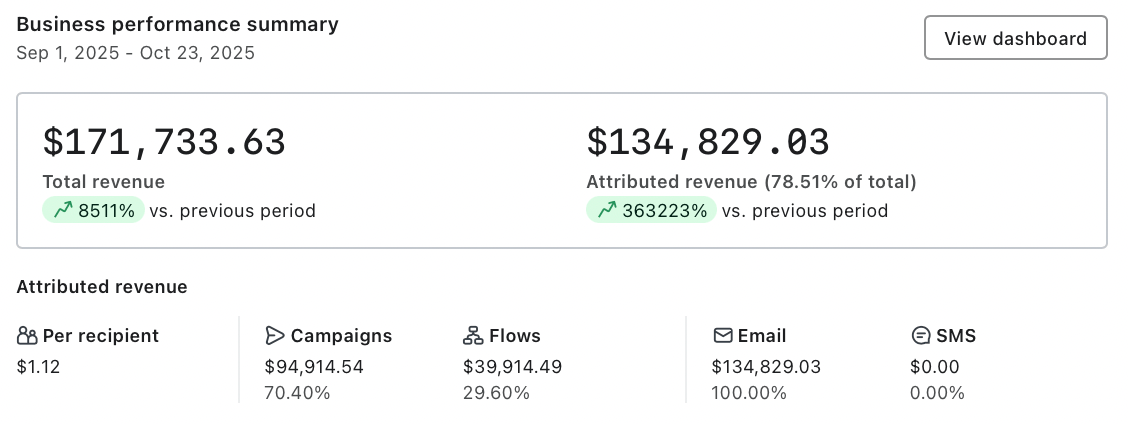
Task: Click the Per recipient people icon
Action: (x=27, y=336)
